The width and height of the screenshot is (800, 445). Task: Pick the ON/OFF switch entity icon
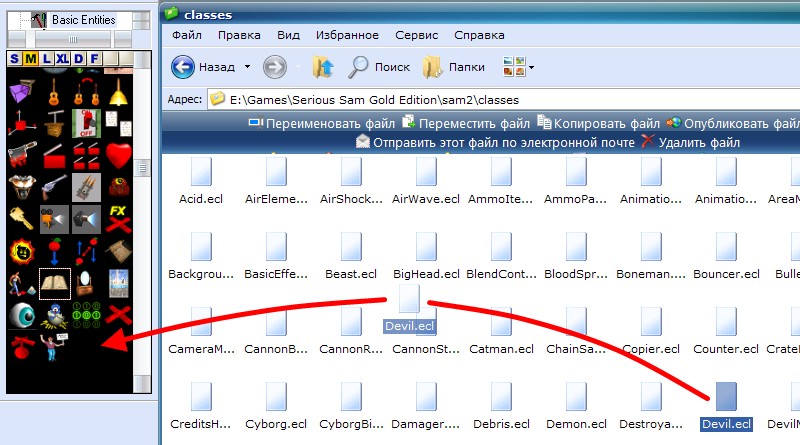point(86,123)
